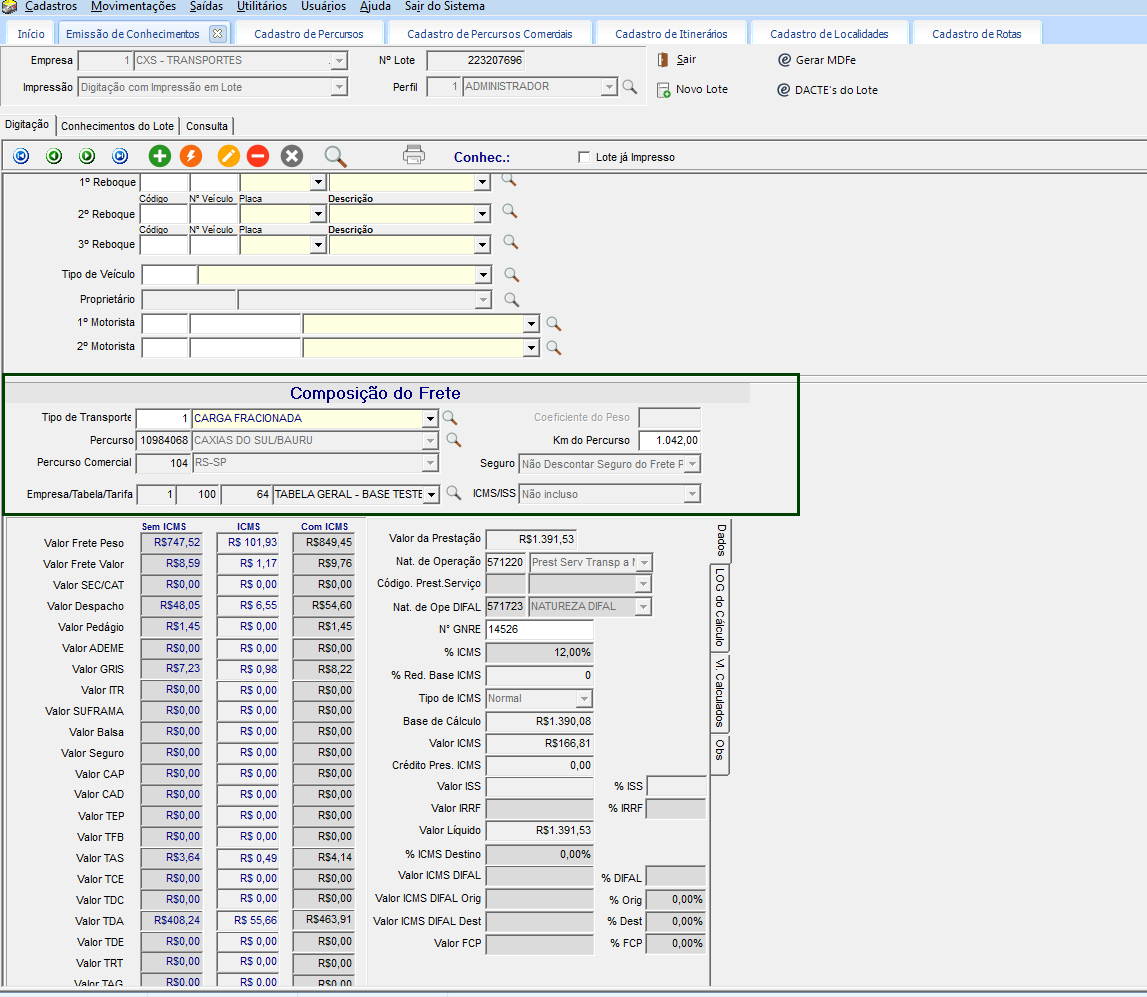Image resolution: width=1147 pixels, height=997 pixels.
Task: Open the Movimentações menu
Action: (x=133, y=6)
